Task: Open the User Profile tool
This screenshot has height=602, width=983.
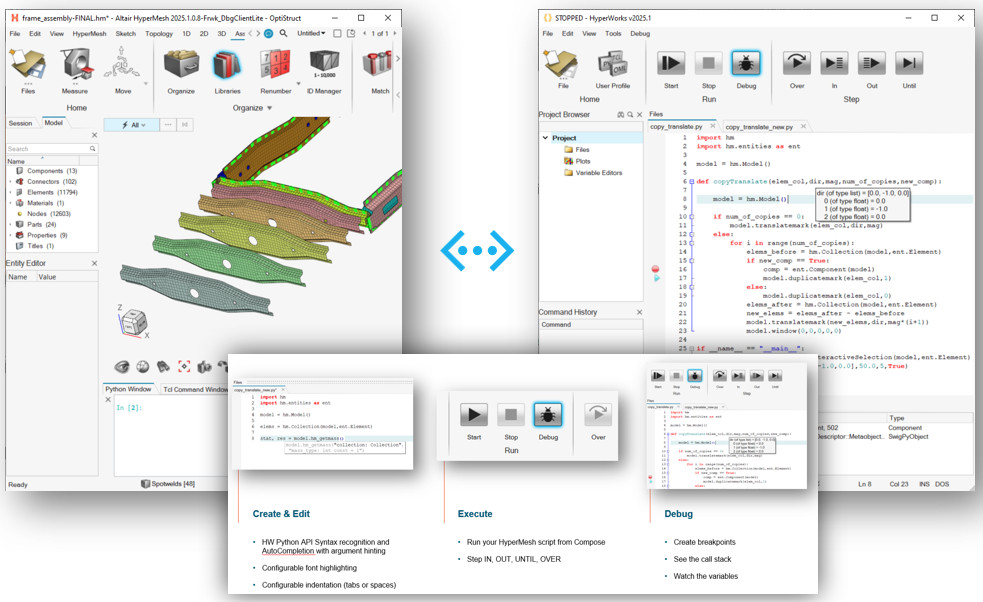Action: pyautogui.click(x=612, y=68)
